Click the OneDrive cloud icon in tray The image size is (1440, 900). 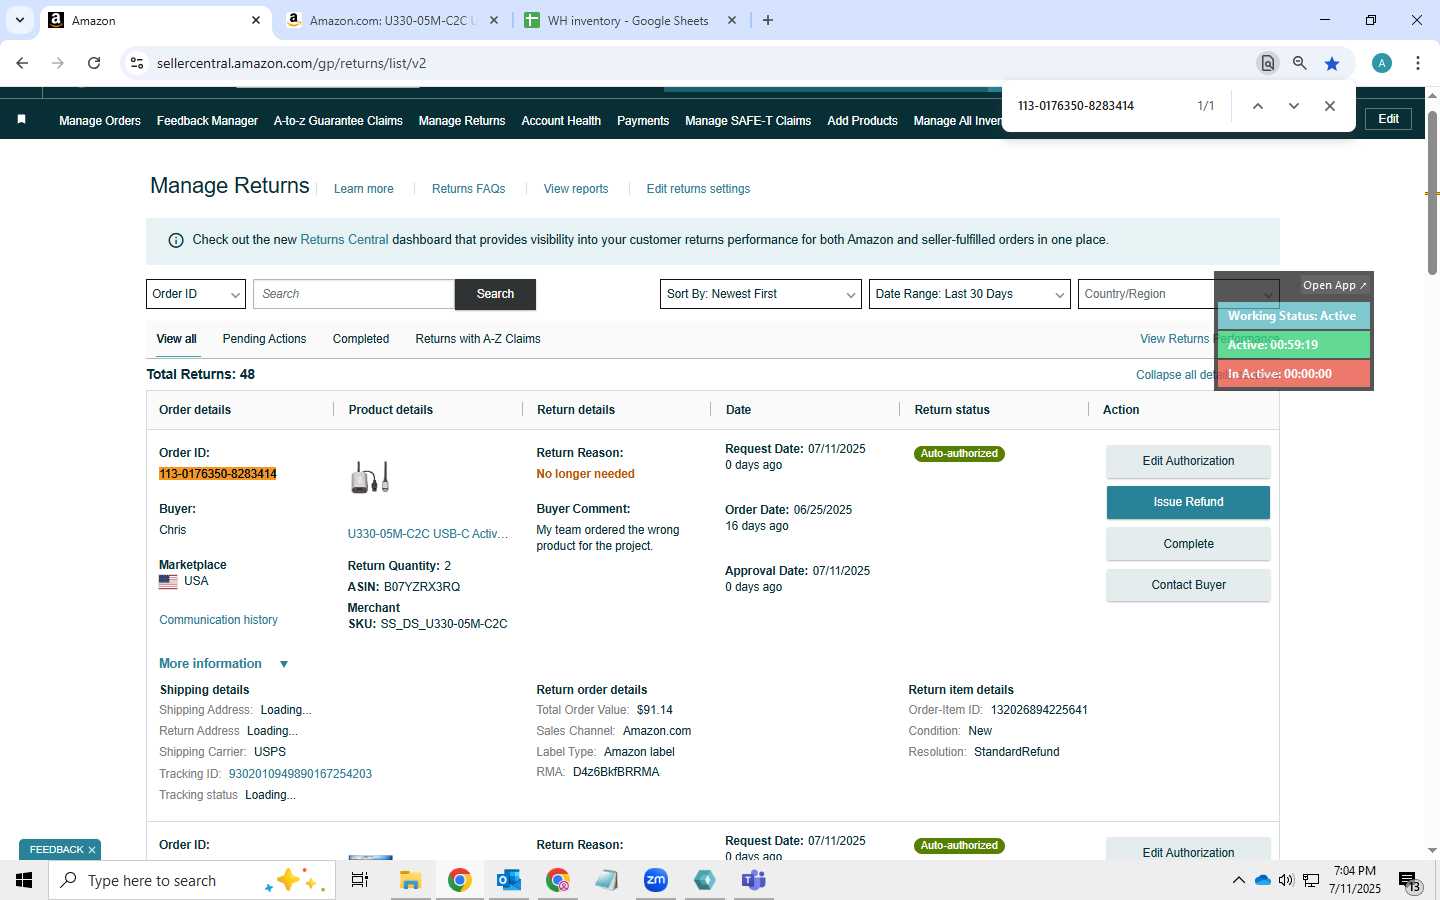pyautogui.click(x=1262, y=880)
